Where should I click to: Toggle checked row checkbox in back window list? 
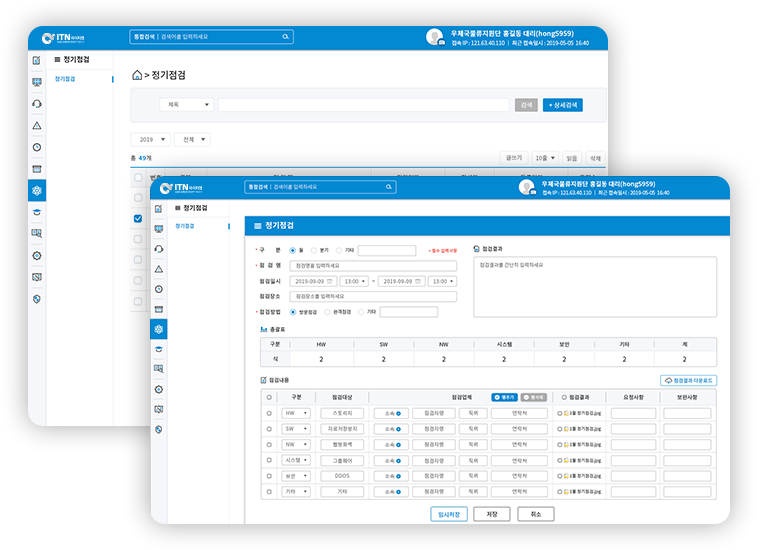(138, 219)
